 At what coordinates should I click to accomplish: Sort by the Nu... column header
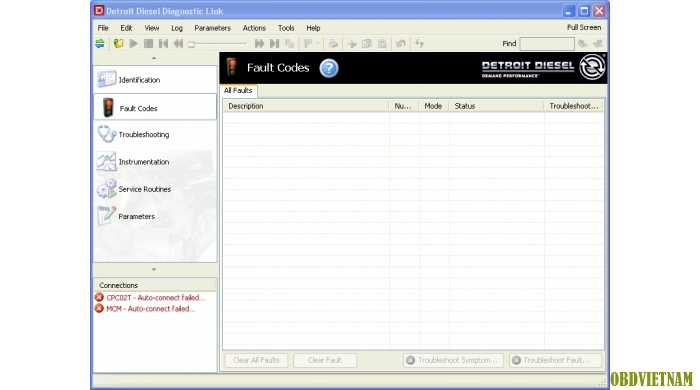(404, 106)
